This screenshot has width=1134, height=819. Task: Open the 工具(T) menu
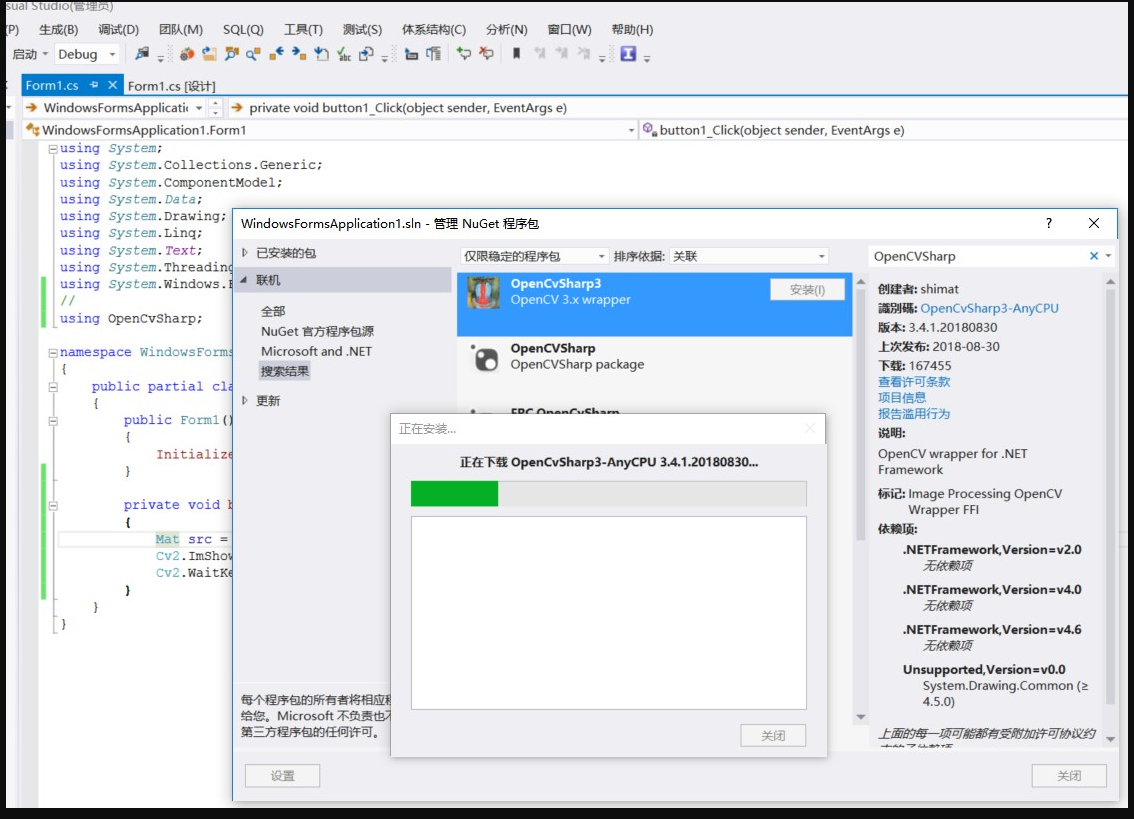[x=303, y=30]
